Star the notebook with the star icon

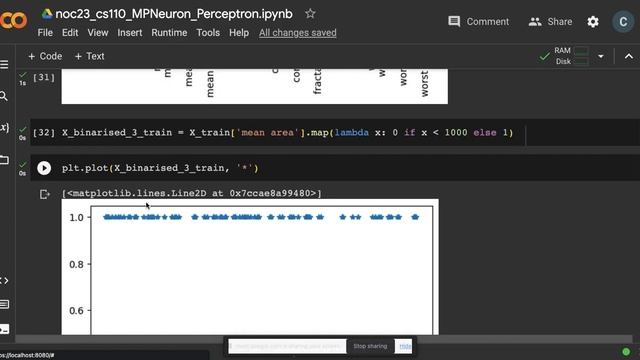coord(310,13)
